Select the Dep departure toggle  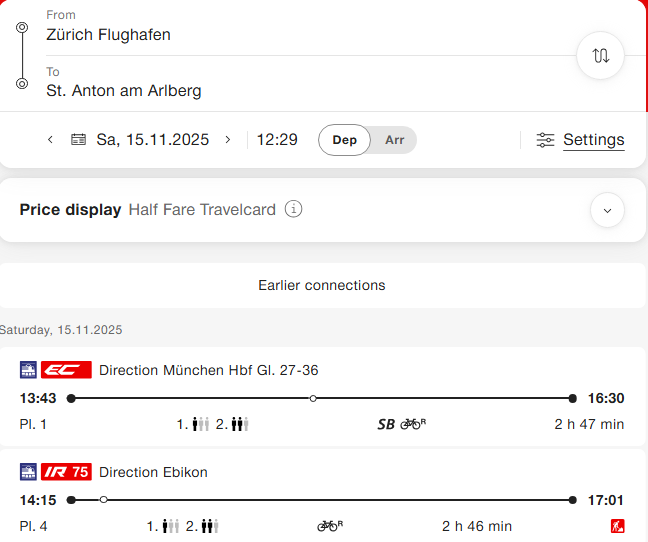[x=345, y=140]
